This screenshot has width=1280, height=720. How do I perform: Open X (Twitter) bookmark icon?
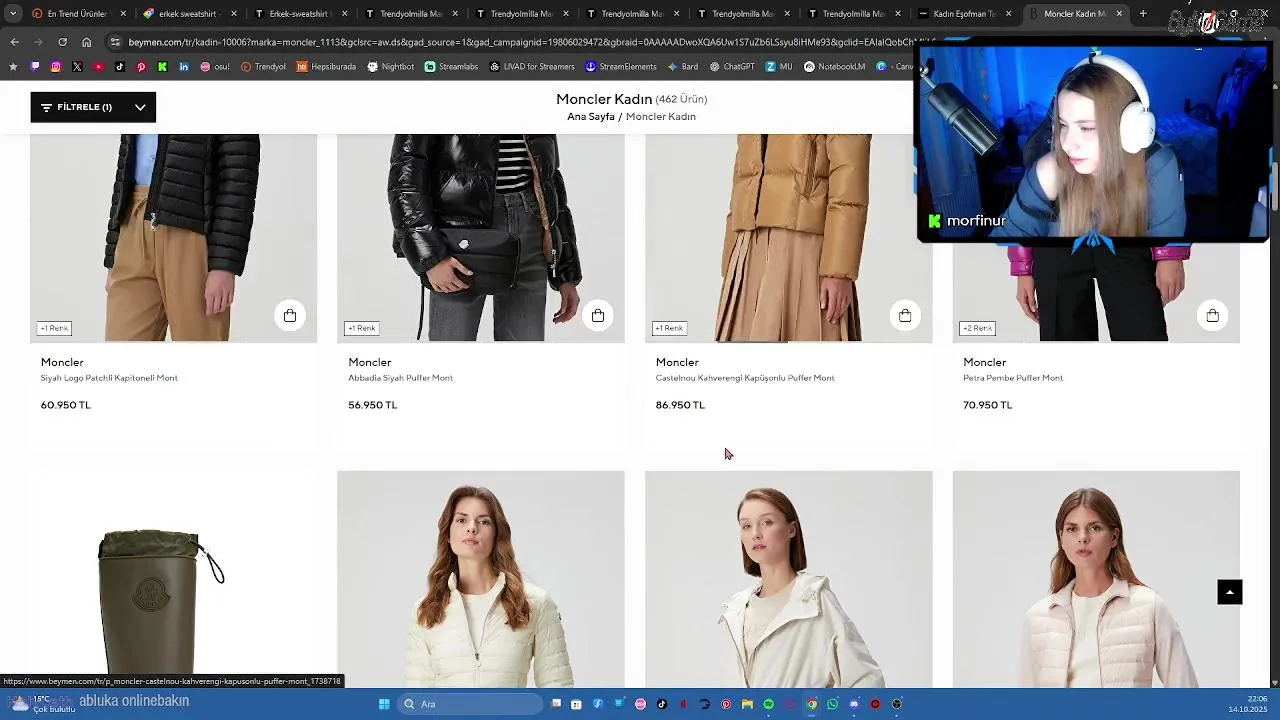pyautogui.click(x=77, y=67)
